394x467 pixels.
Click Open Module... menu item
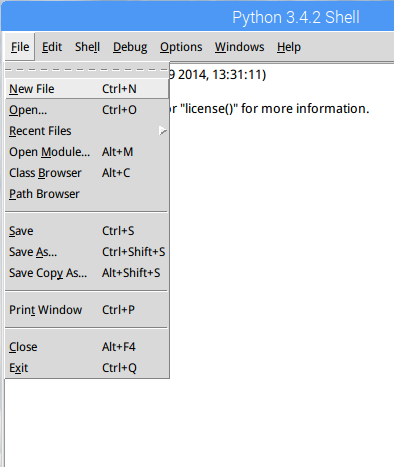pyautogui.click(x=87, y=152)
